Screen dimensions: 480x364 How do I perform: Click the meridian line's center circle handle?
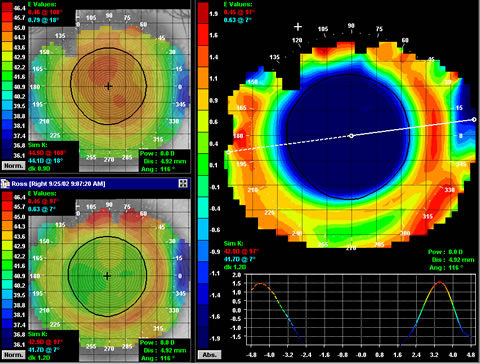click(351, 136)
